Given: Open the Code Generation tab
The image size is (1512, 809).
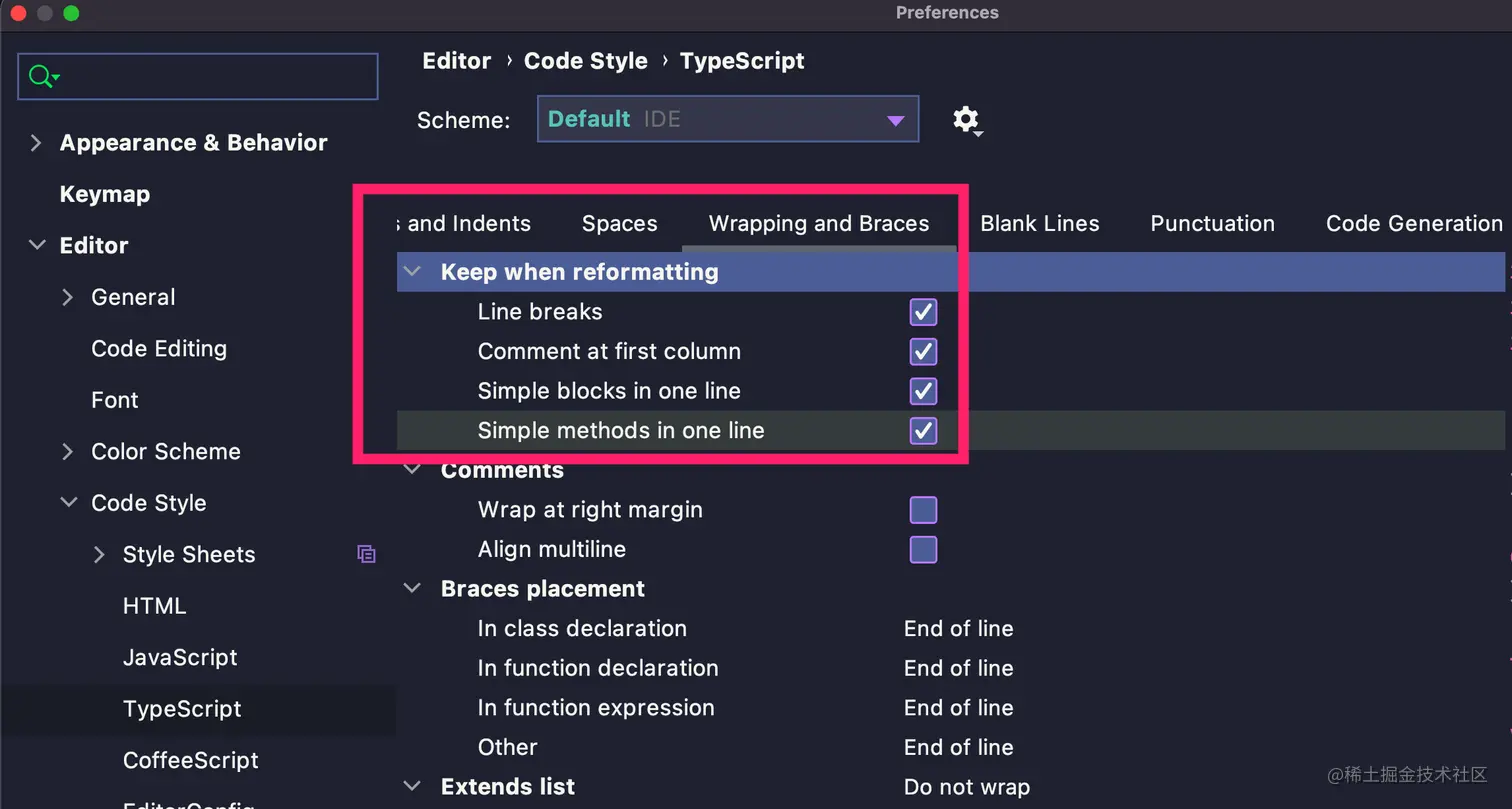Looking at the screenshot, I should [1414, 223].
